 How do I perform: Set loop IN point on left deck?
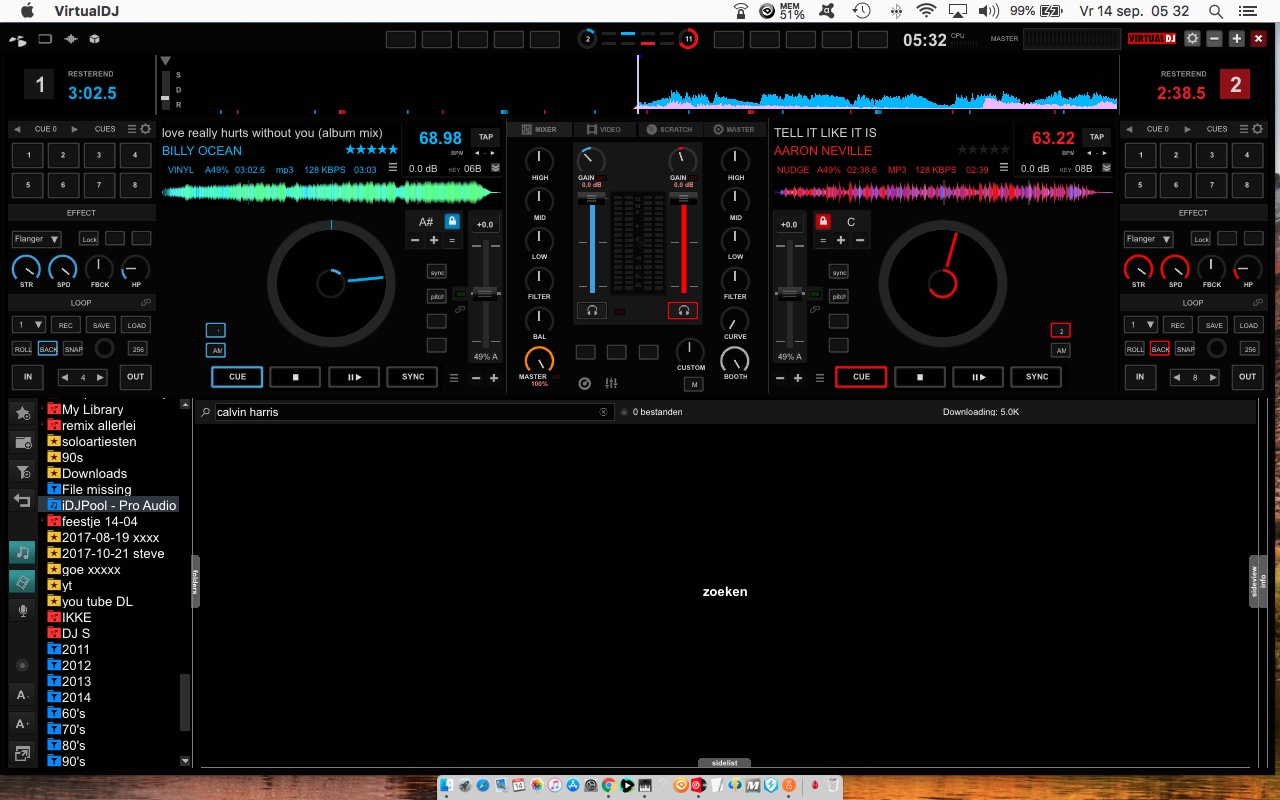click(x=28, y=377)
